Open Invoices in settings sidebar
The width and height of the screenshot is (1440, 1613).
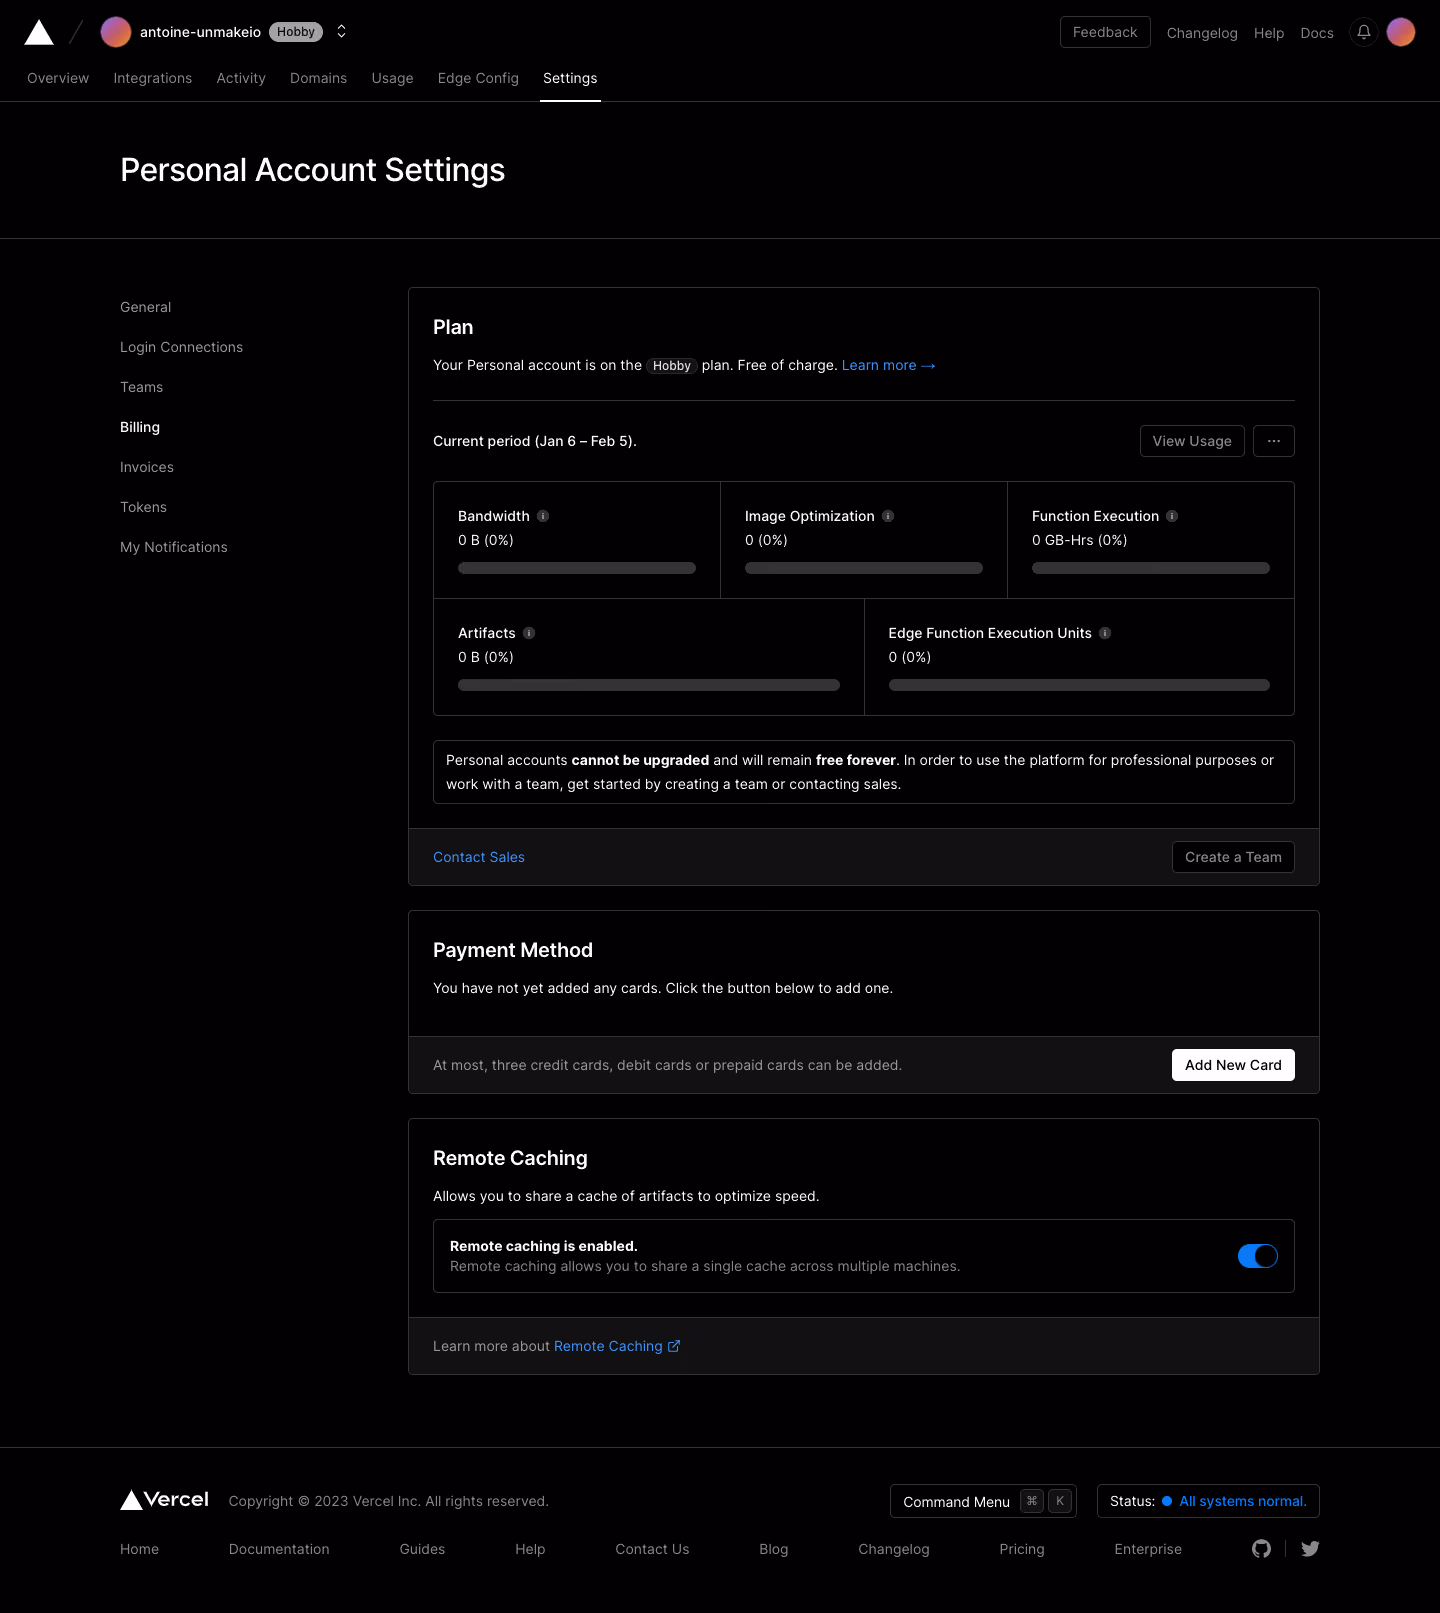pyautogui.click(x=147, y=467)
